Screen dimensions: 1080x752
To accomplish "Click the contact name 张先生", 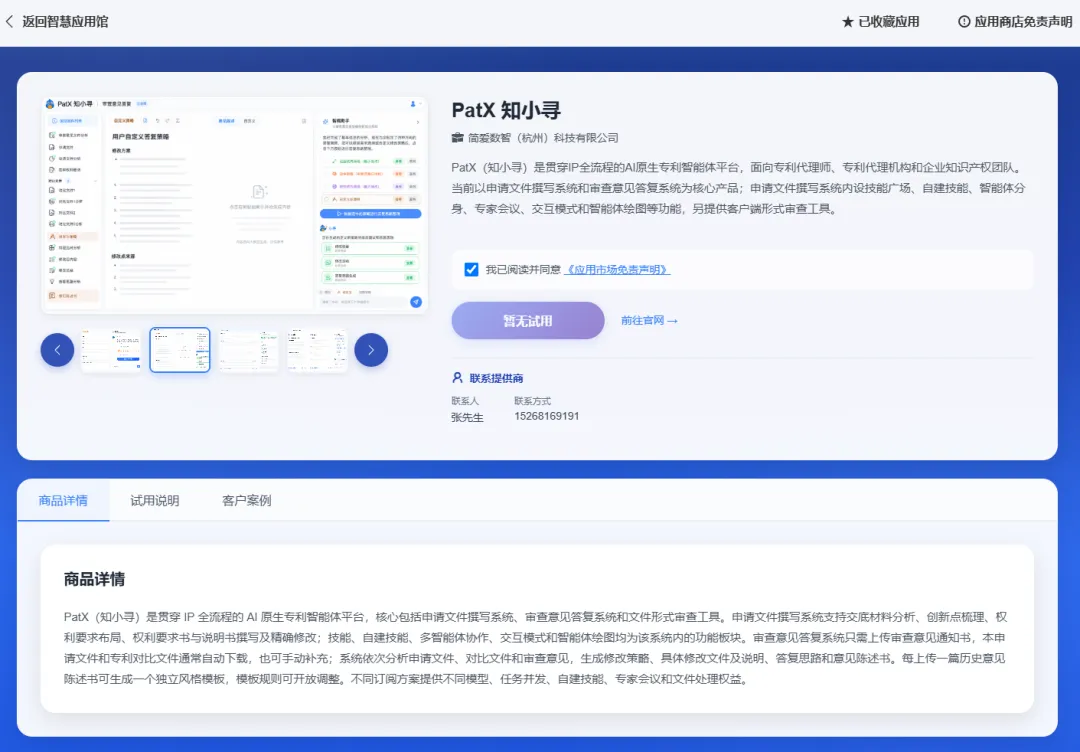I will click(468, 417).
